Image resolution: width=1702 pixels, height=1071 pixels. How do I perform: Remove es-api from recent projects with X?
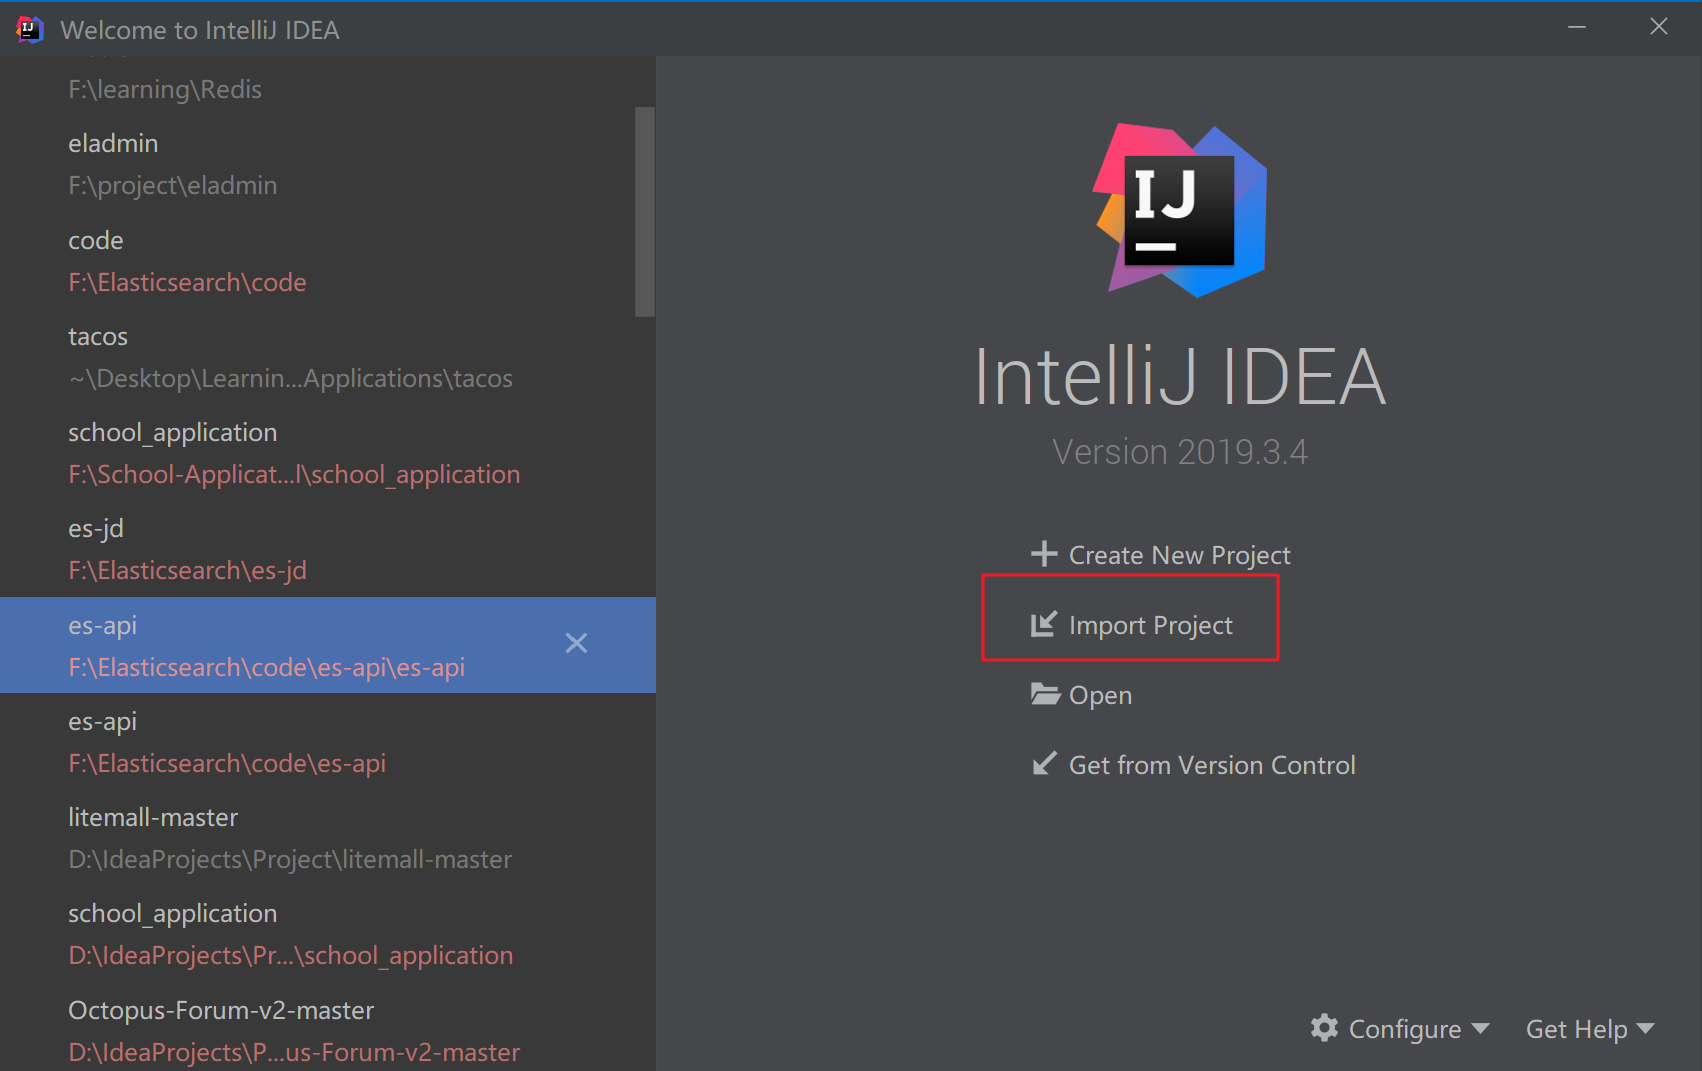(x=576, y=643)
